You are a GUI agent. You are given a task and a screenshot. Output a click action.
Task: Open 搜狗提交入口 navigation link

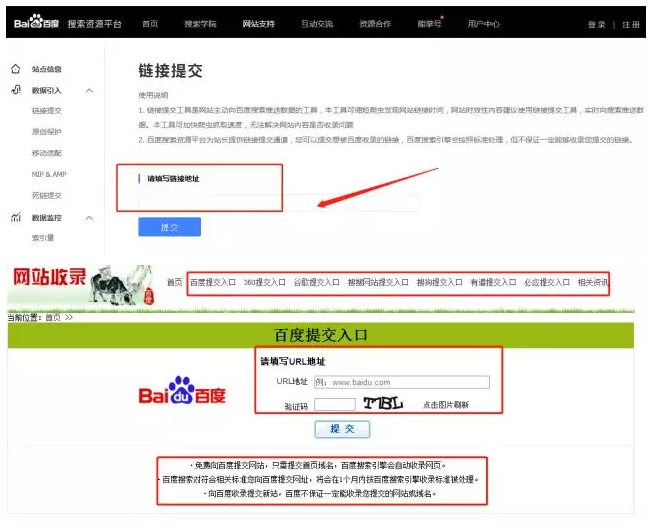(439, 282)
